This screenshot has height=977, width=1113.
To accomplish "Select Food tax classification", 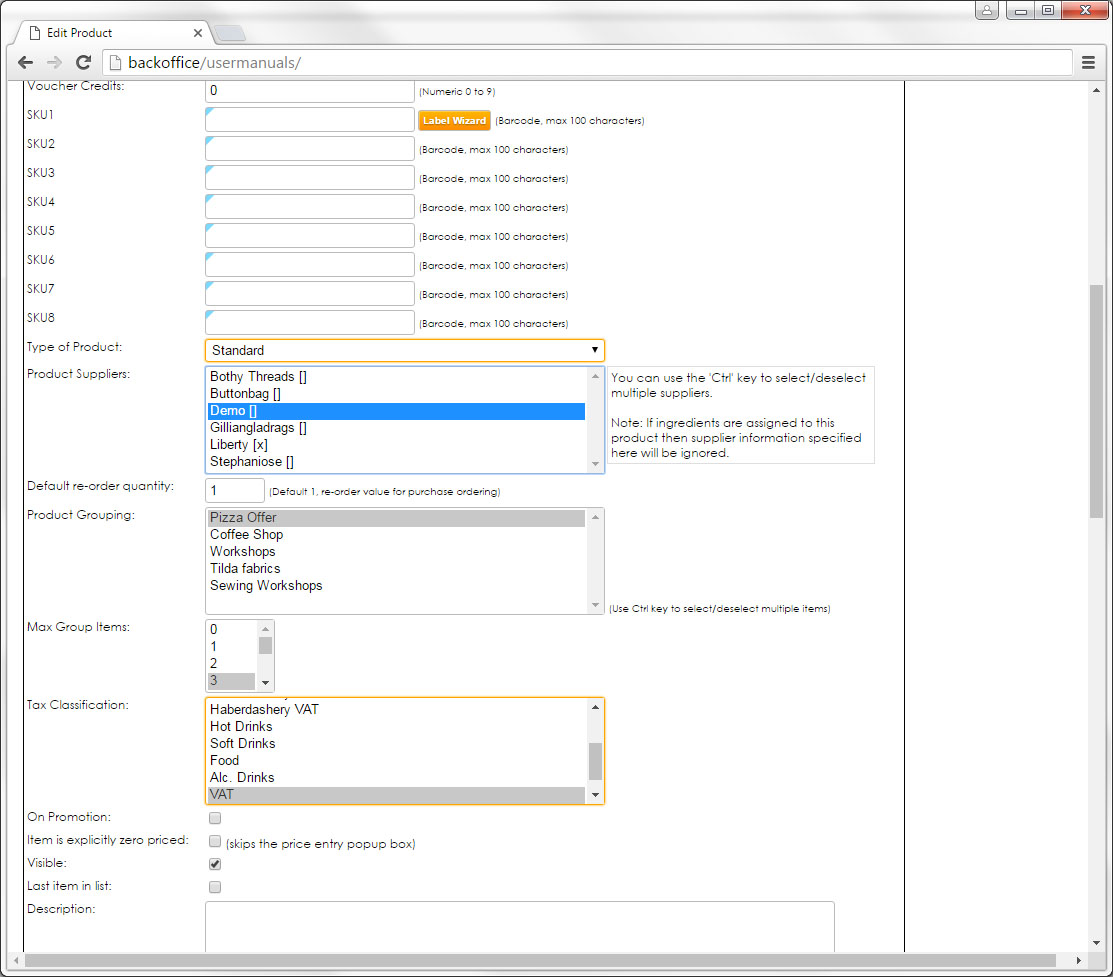I will point(396,760).
